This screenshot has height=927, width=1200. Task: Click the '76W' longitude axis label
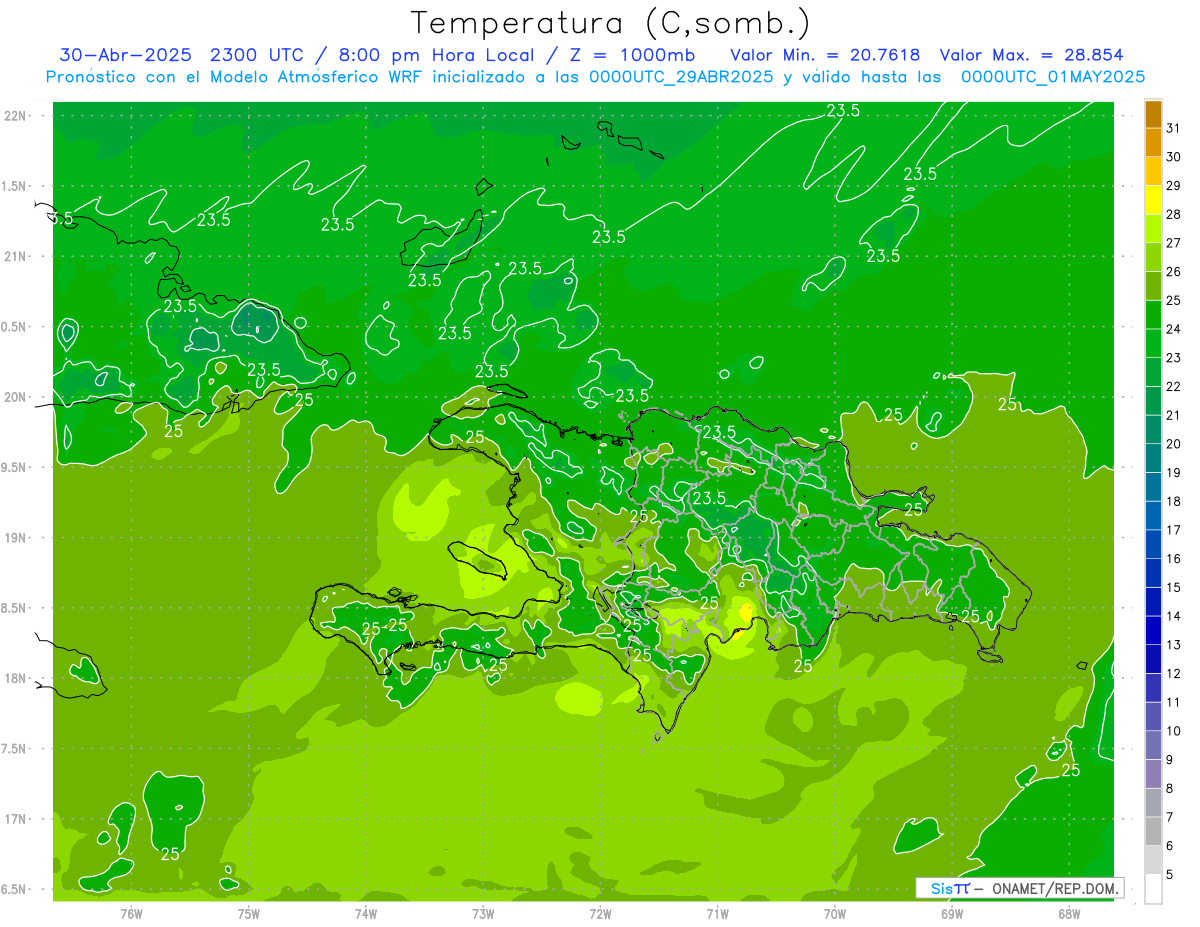click(131, 914)
